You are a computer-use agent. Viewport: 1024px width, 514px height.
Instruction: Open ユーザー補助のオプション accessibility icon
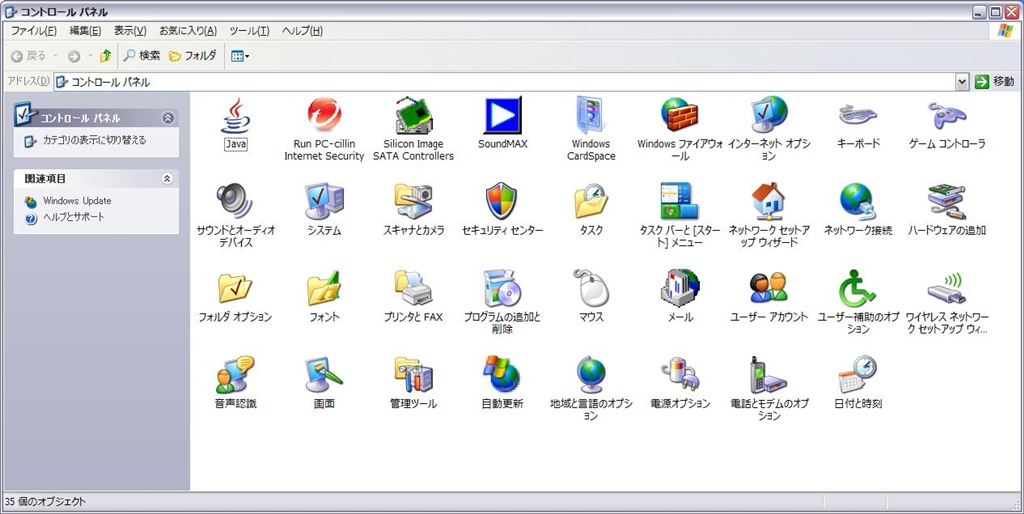point(858,288)
